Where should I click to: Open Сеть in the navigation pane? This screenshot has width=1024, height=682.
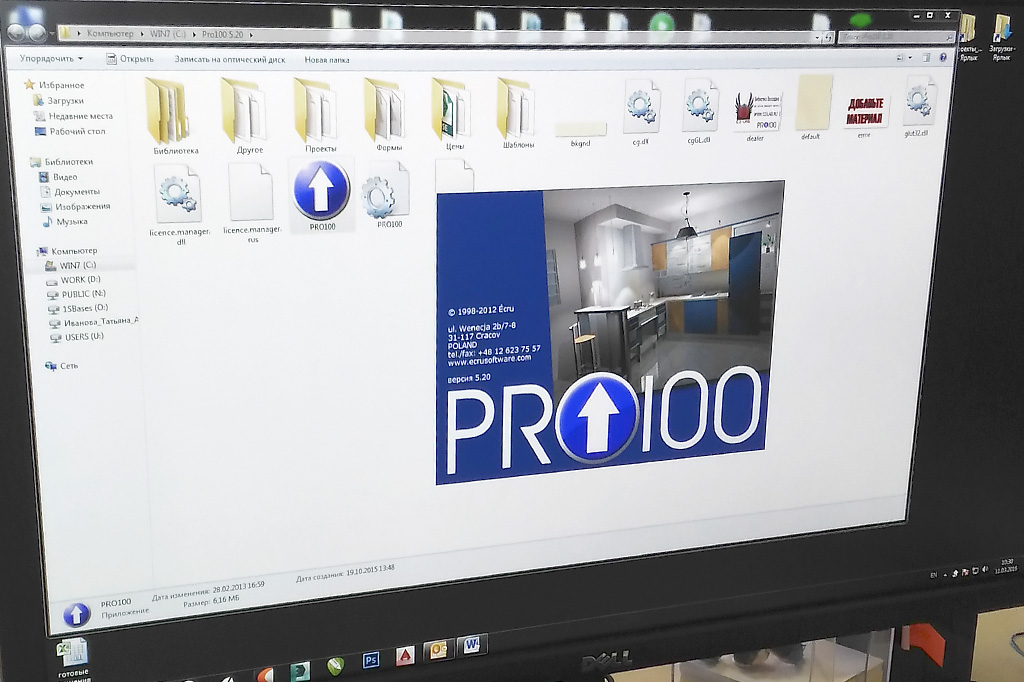(61, 366)
